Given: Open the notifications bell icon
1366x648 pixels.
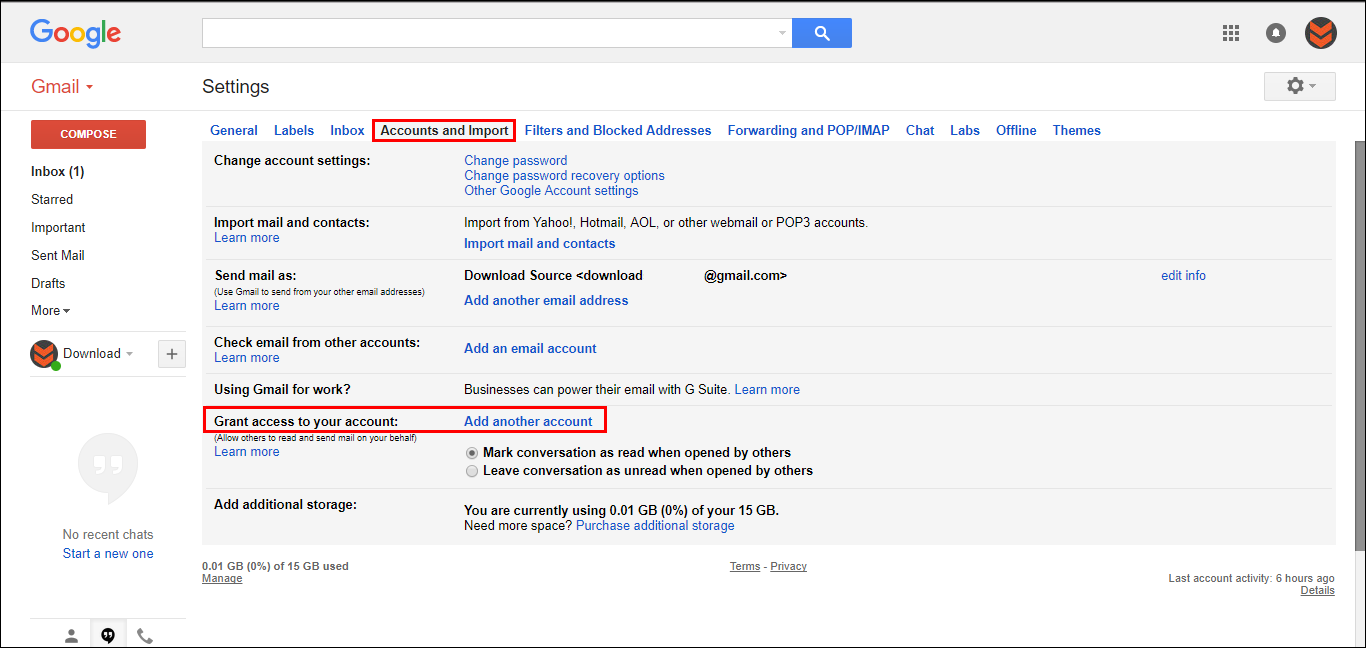Looking at the screenshot, I should tap(1276, 33).
